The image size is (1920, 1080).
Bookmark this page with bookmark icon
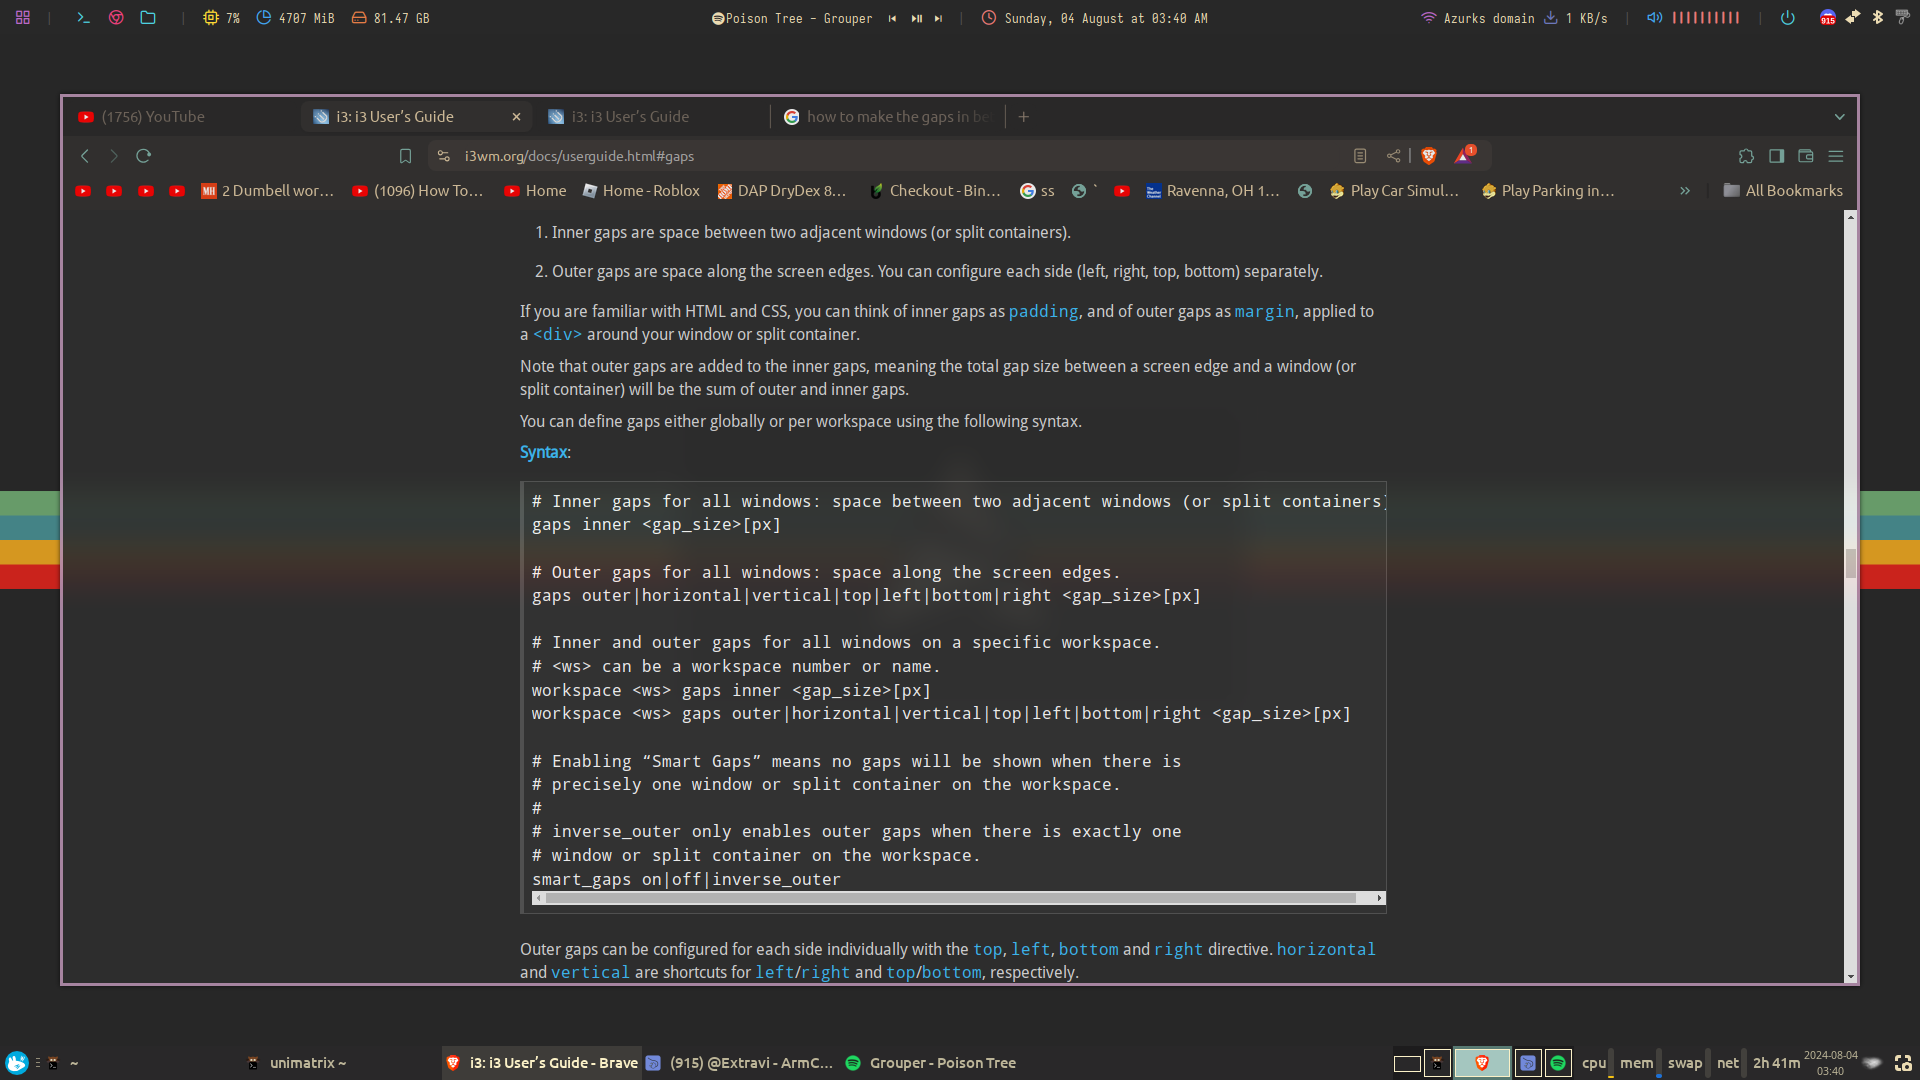405,156
